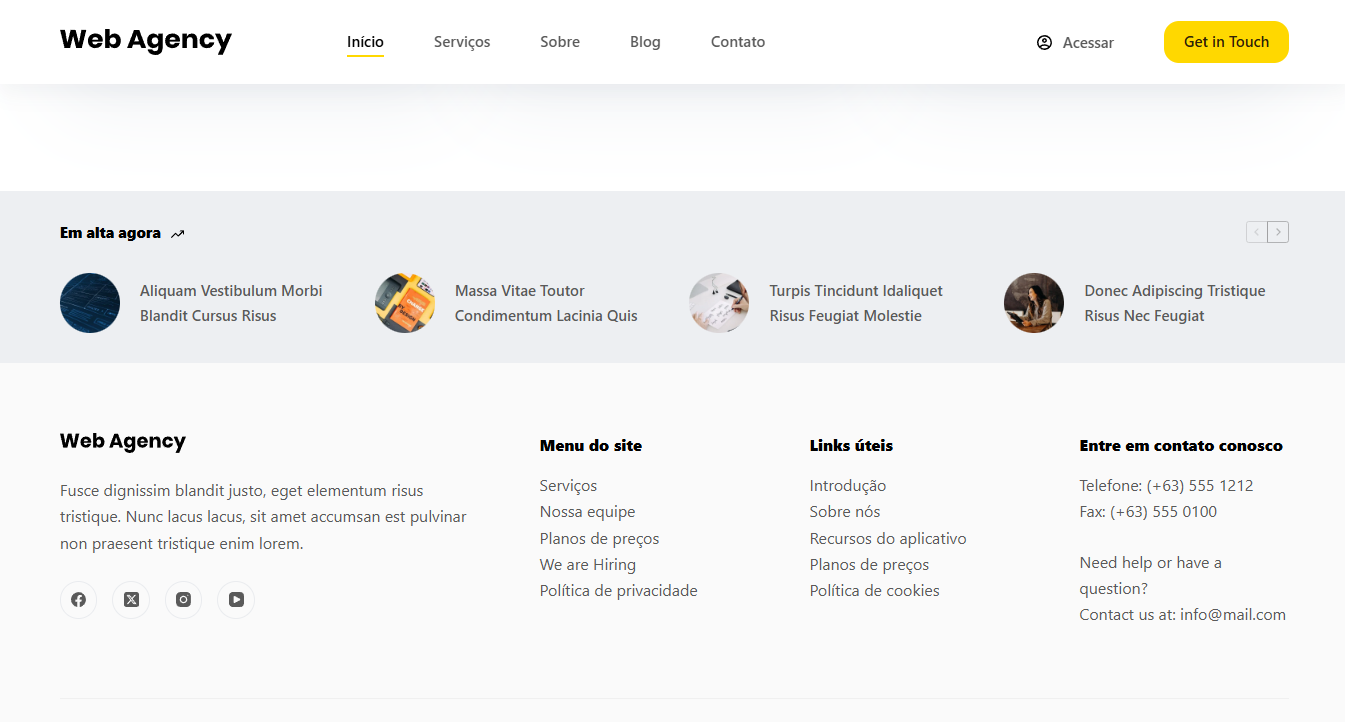The width and height of the screenshot is (1345, 722).
Task: Select Contato in the header menu
Action: [x=738, y=42]
